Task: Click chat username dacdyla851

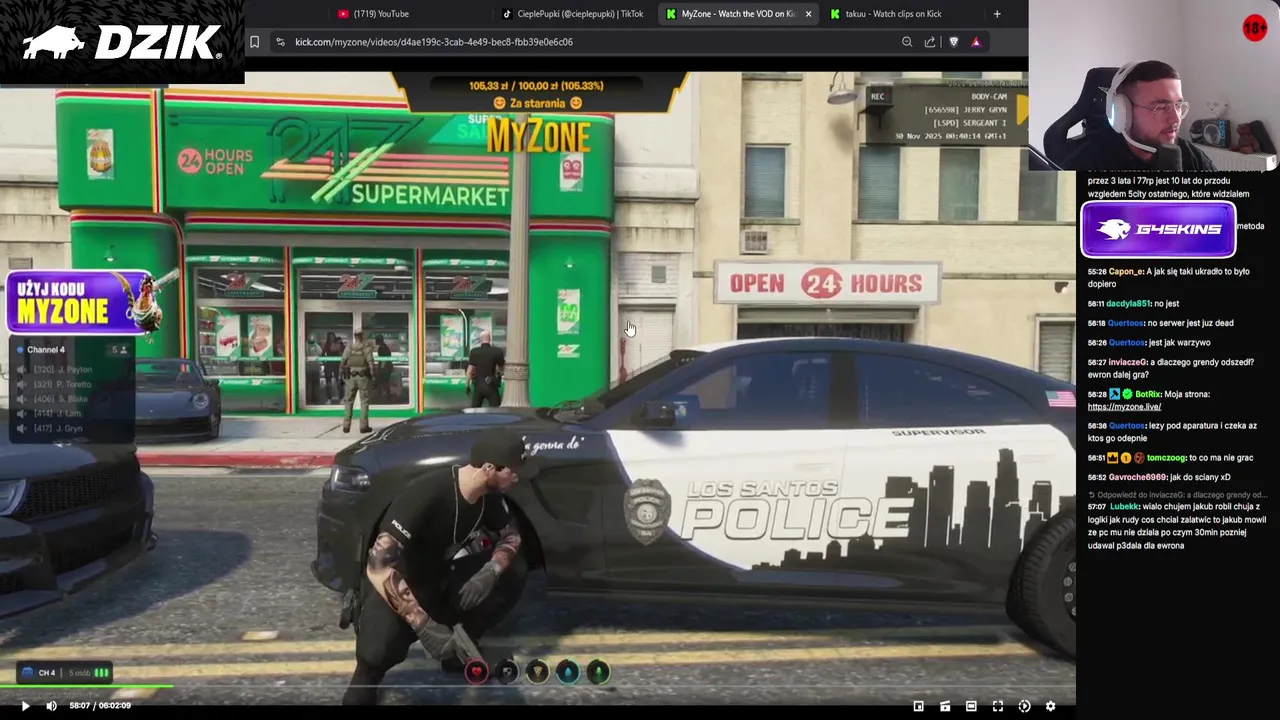Action: point(1129,303)
